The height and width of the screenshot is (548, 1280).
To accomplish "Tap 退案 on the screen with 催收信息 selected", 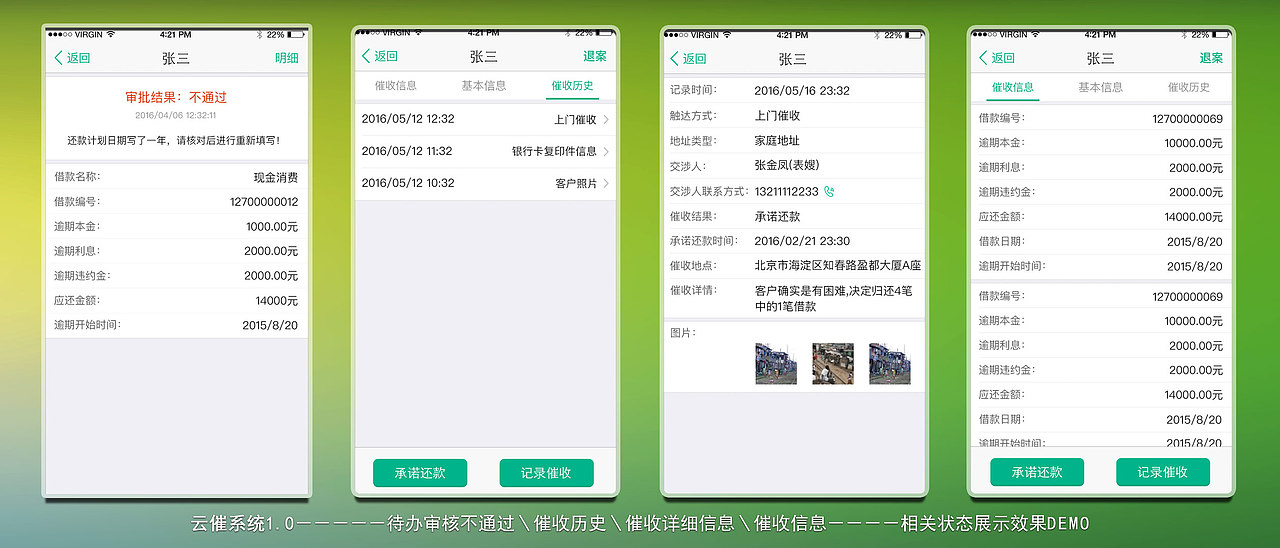I will (x=1212, y=58).
